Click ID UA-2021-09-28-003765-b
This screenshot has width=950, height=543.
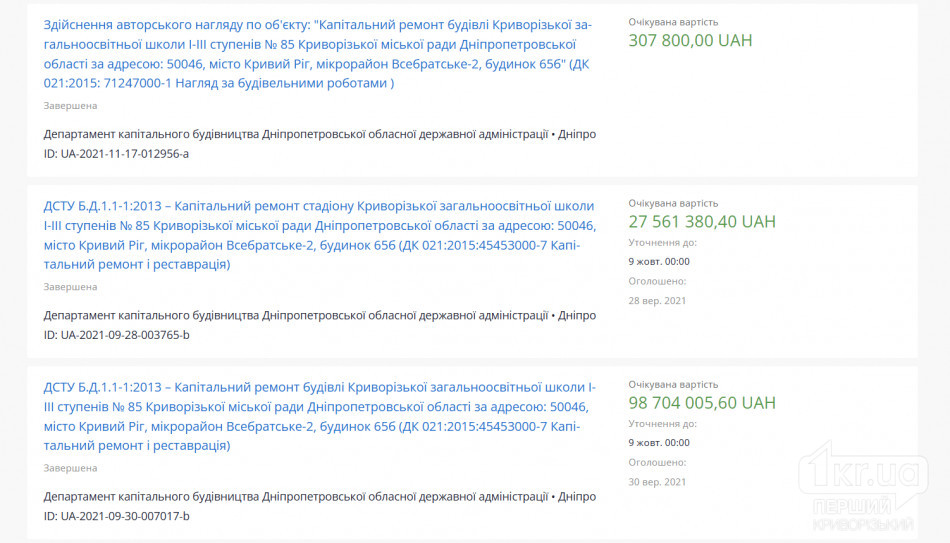(x=116, y=335)
